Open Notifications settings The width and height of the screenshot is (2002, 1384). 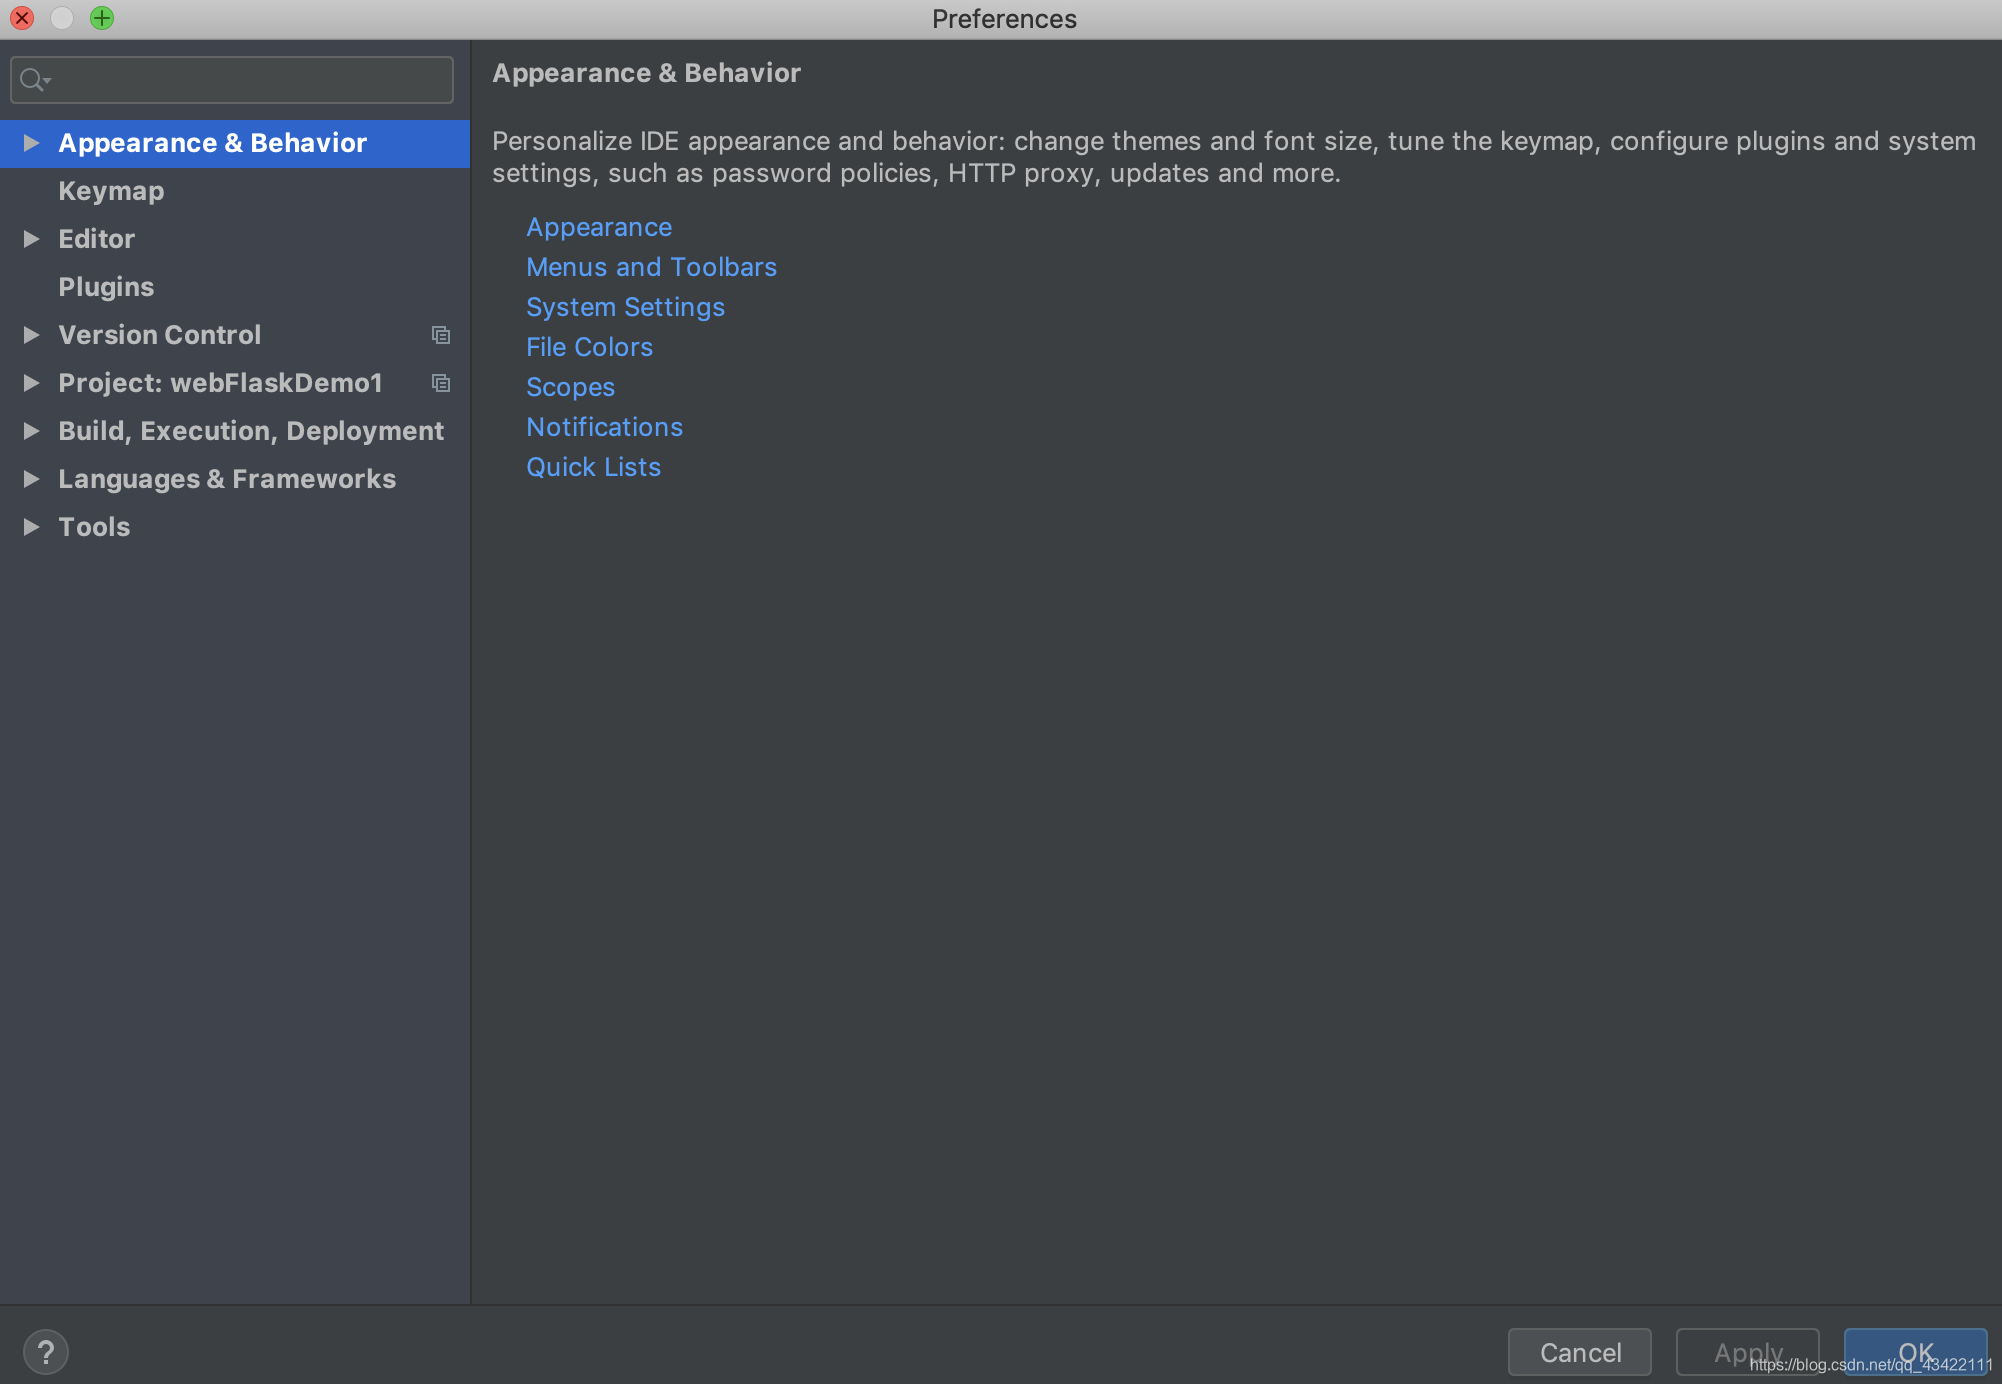click(602, 426)
